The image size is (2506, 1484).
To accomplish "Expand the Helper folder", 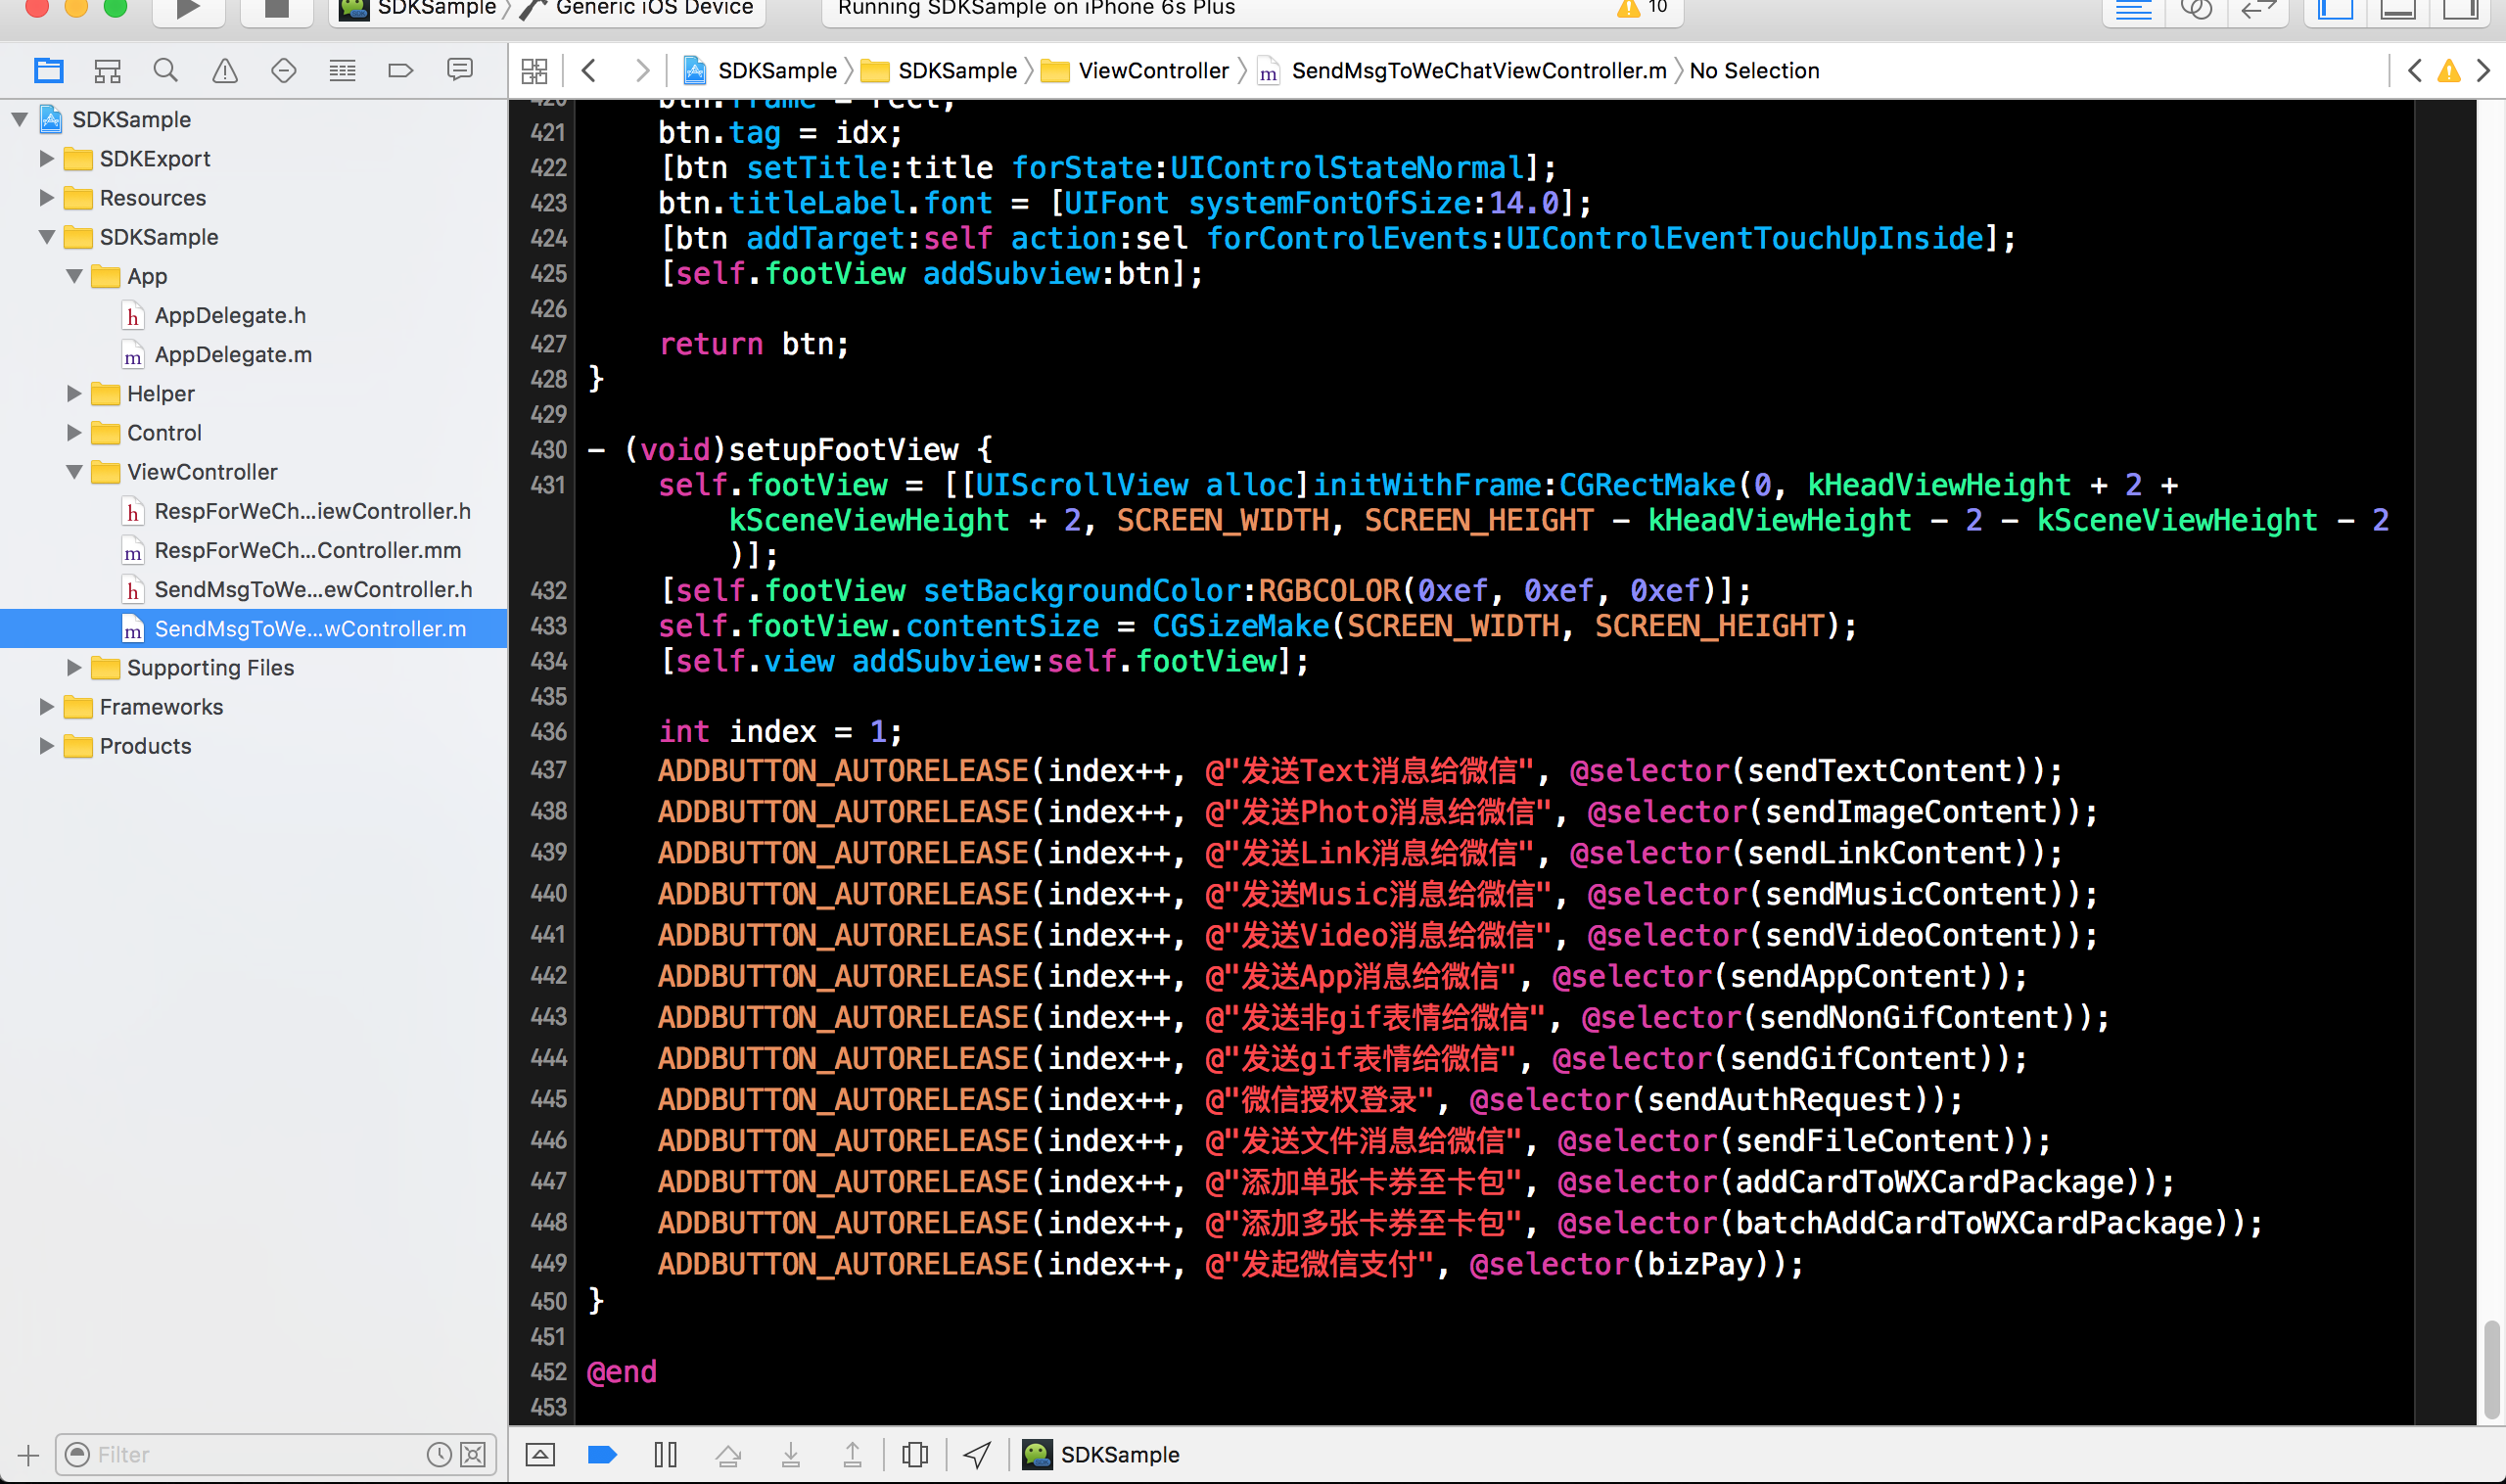I will [x=74, y=393].
